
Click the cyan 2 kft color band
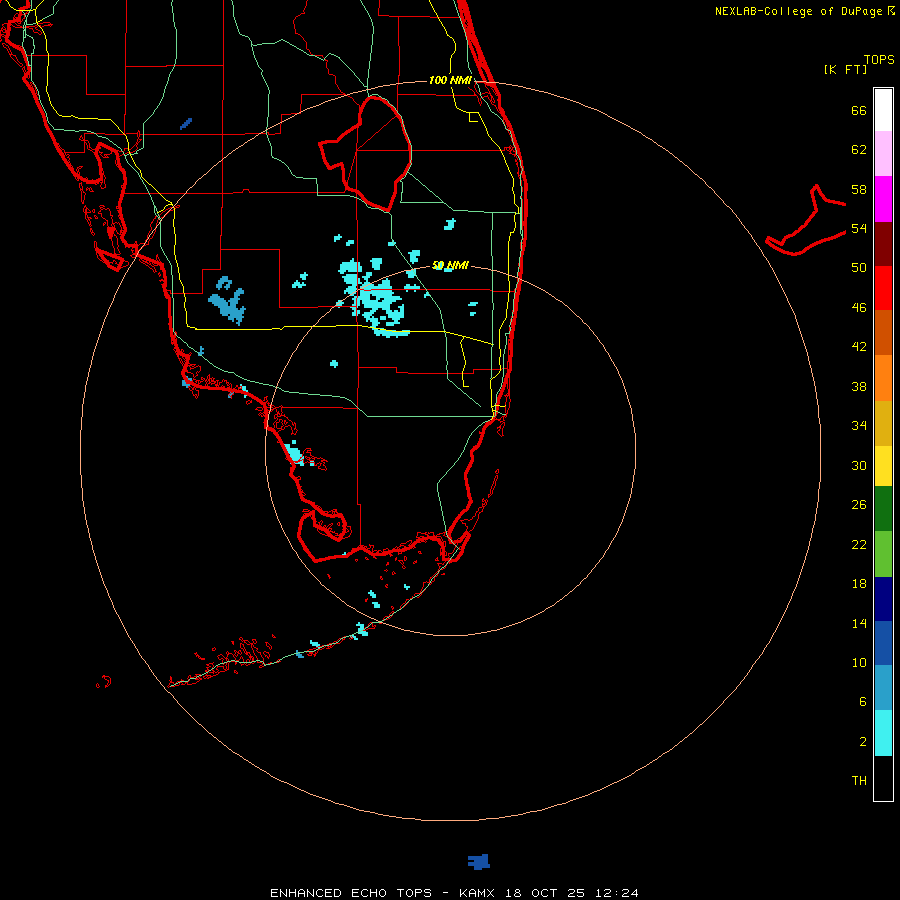pyautogui.click(x=883, y=733)
